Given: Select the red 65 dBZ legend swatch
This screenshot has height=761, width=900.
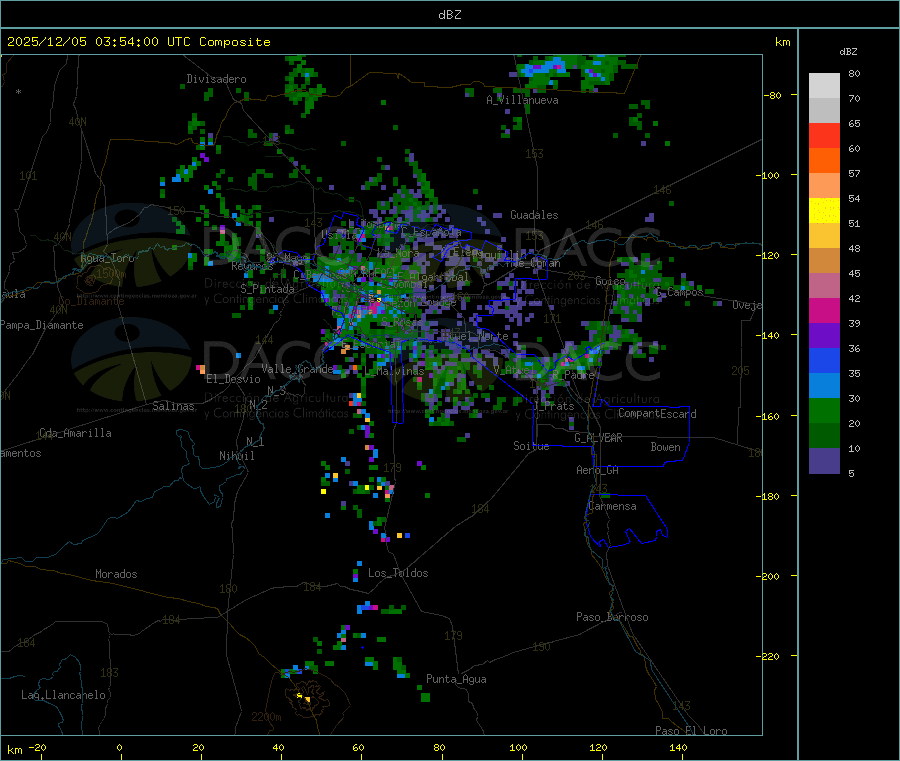Looking at the screenshot, I should point(824,135).
